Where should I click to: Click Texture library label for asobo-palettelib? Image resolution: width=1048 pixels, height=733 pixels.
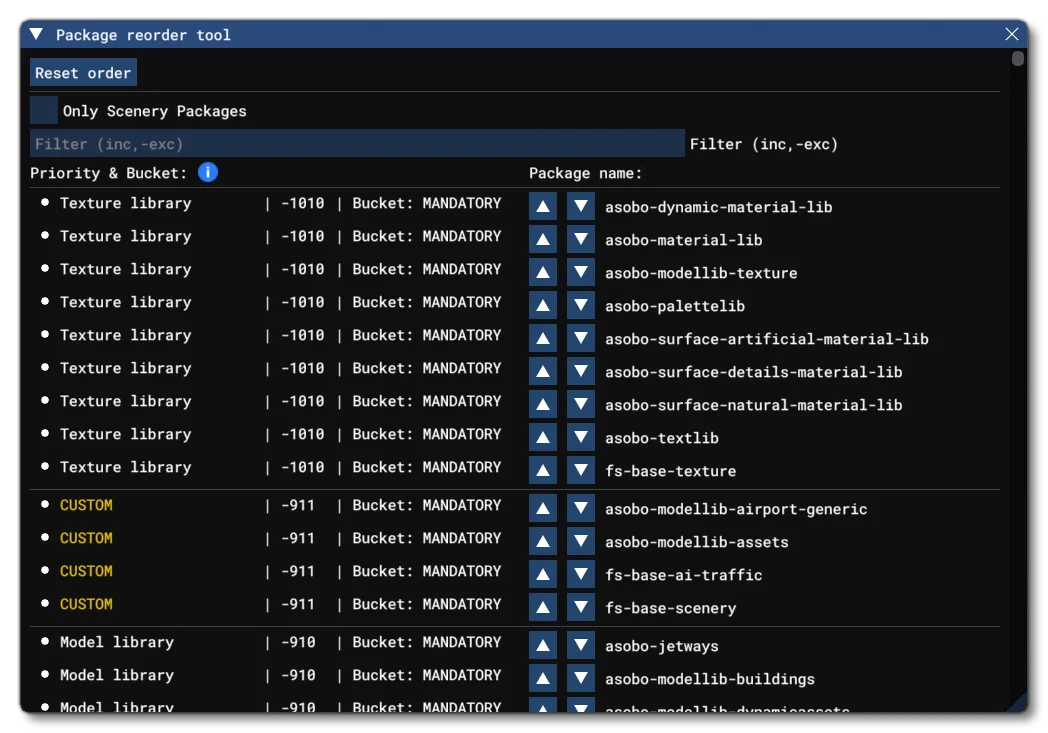(126, 302)
